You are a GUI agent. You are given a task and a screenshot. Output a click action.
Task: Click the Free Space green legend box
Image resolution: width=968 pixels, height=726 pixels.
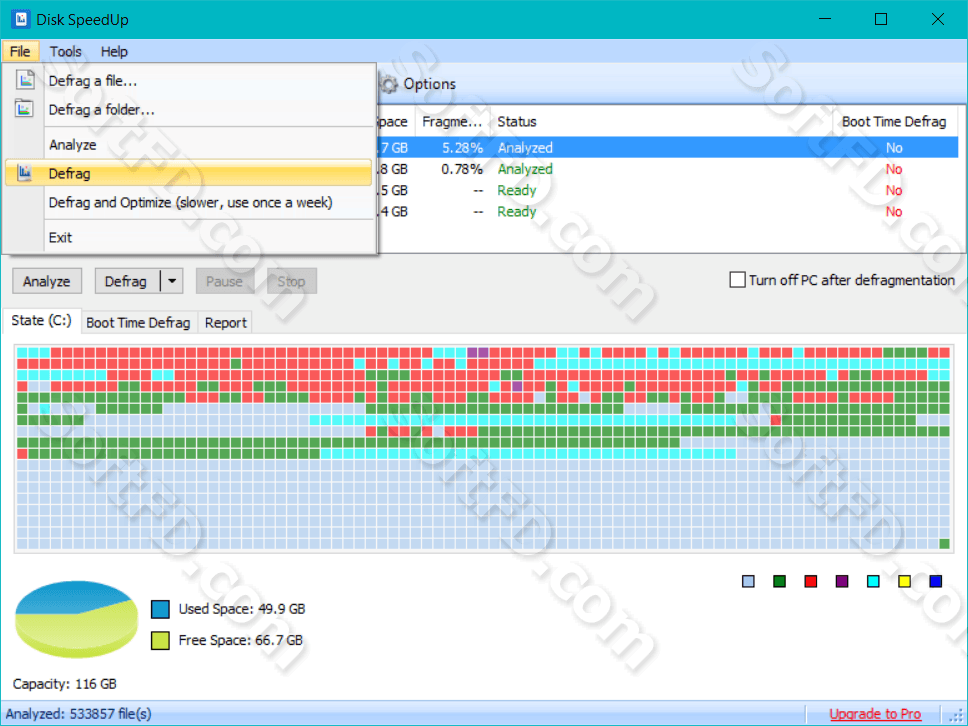pos(160,640)
